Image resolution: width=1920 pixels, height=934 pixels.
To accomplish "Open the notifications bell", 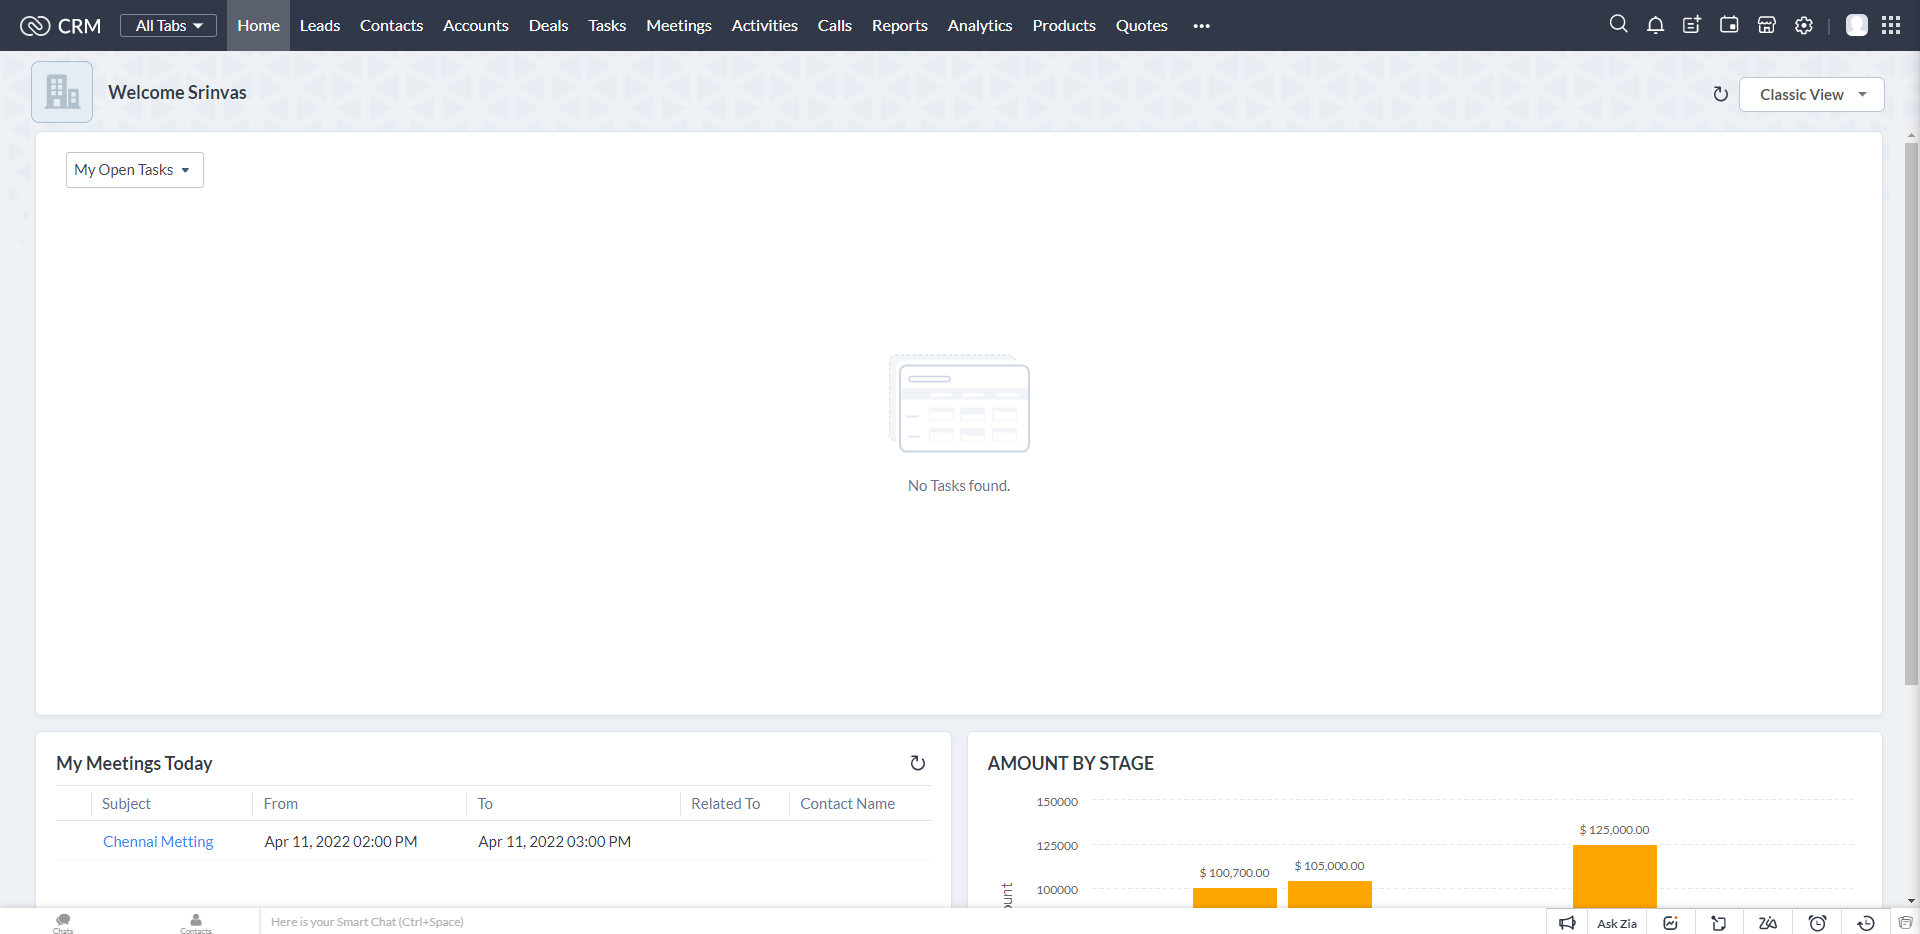I will tap(1655, 24).
